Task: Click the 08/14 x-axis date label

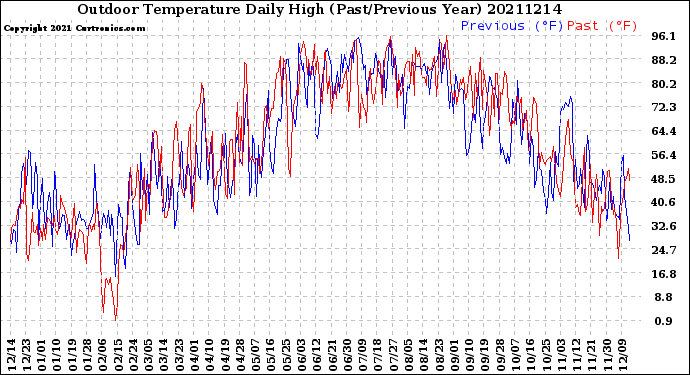Action: (422, 355)
